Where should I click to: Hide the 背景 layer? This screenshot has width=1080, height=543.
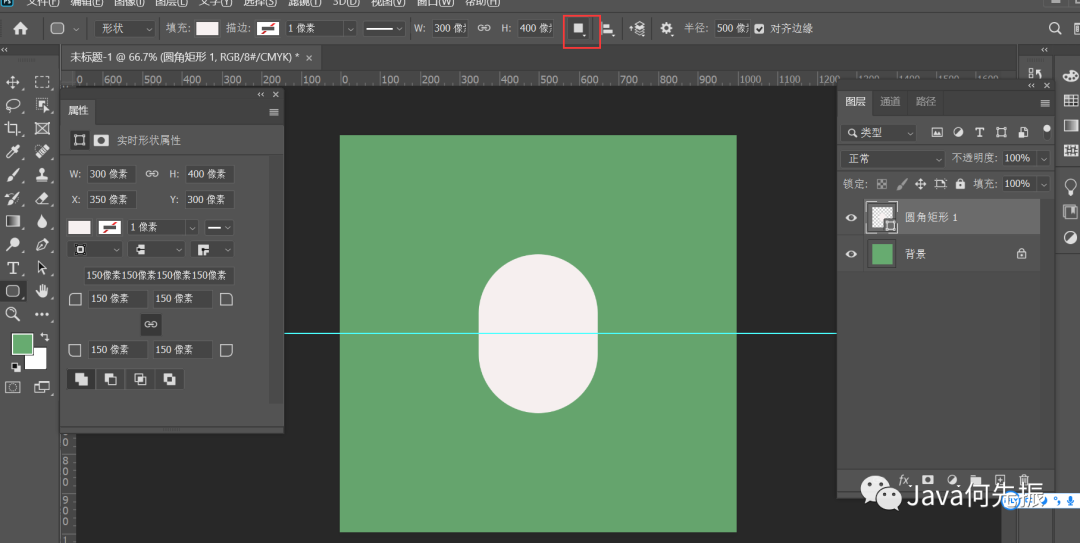pos(851,254)
